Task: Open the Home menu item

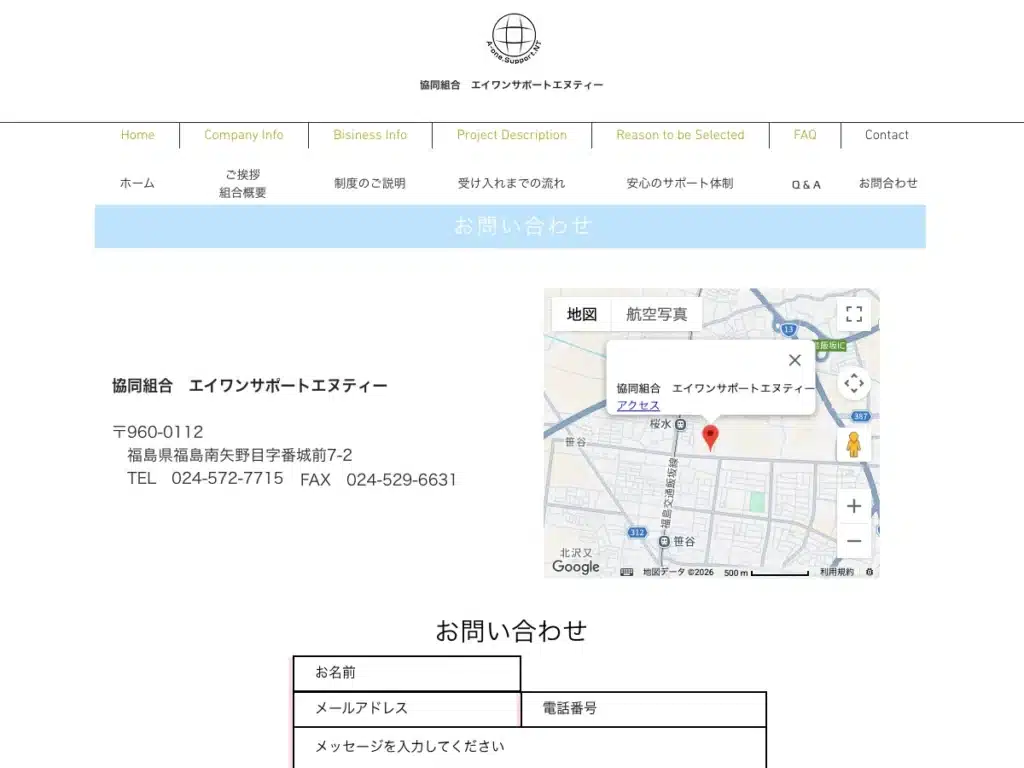Action: click(x=138, y=135)
